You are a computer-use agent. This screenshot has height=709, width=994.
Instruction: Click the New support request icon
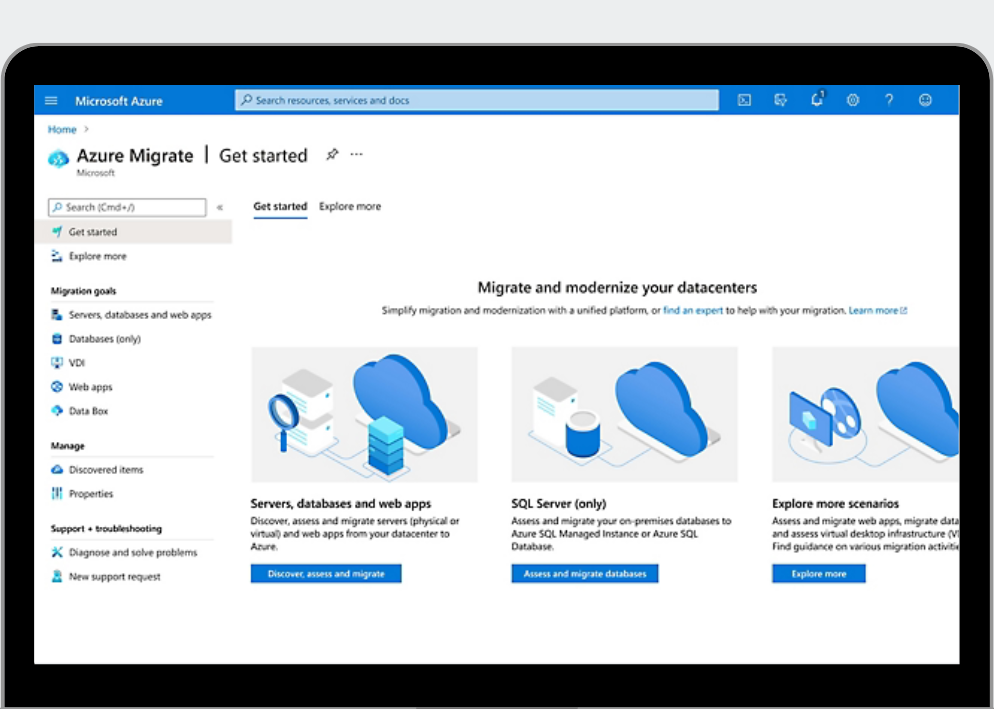pos(57,576)
